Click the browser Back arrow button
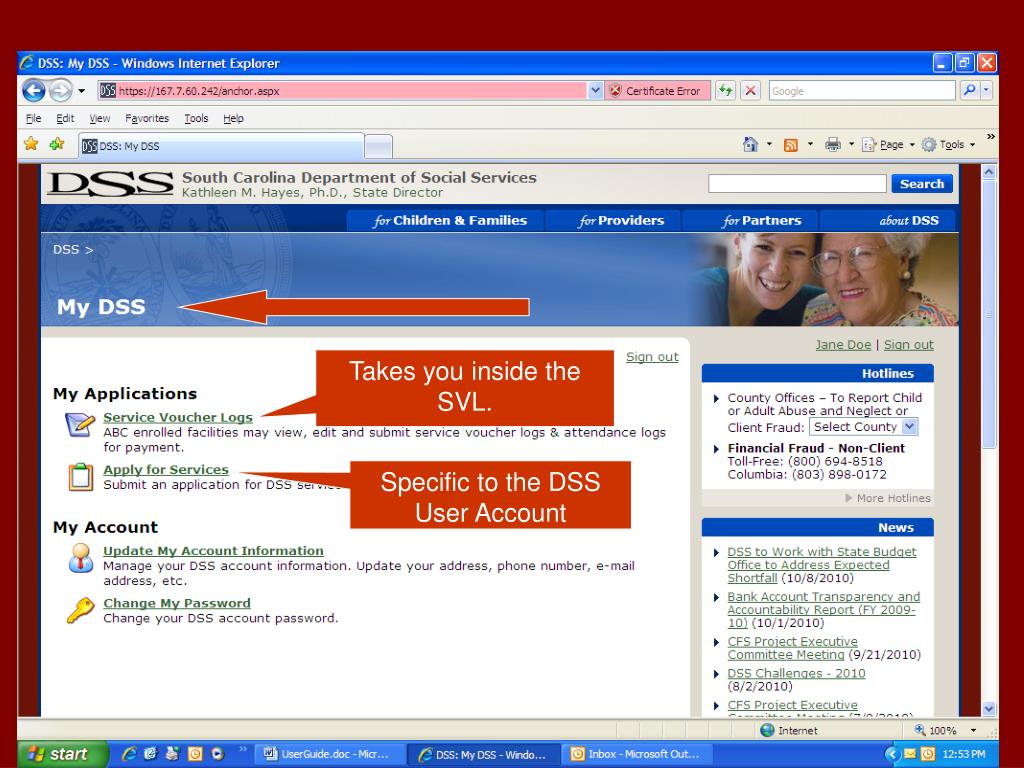Image resolution: width=1024 pixels, height=768 pixels. click(x=34, y=91)
